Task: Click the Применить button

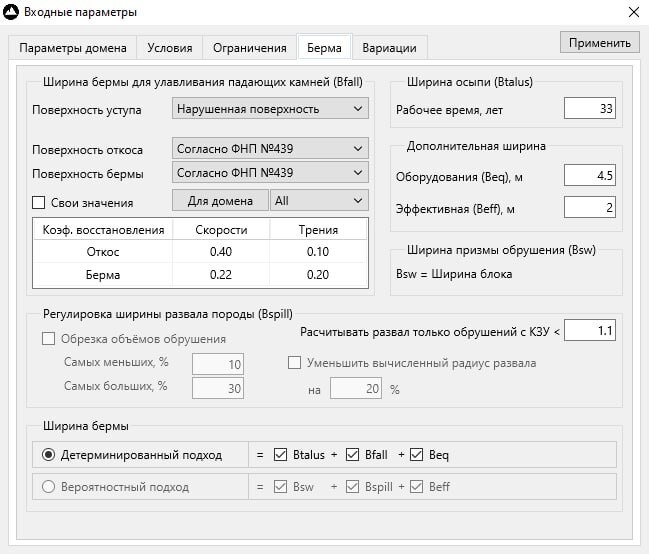Action: [x=600, y=42]
